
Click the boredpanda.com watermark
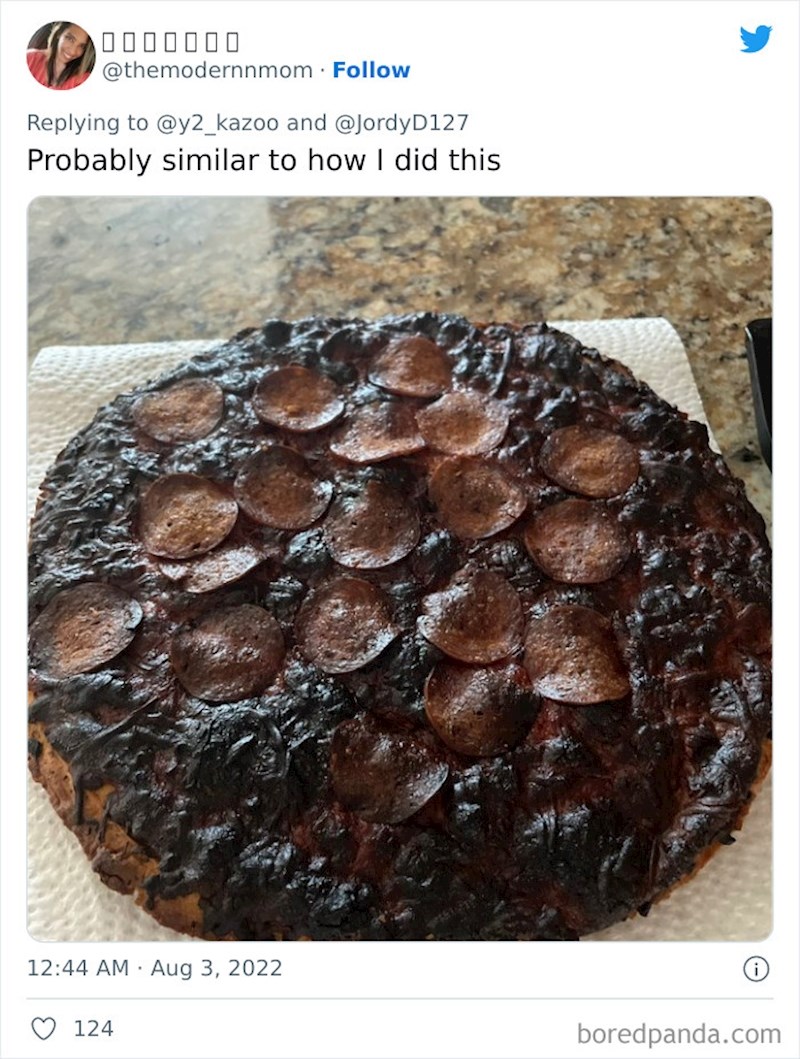click(x=678, y=1034)
